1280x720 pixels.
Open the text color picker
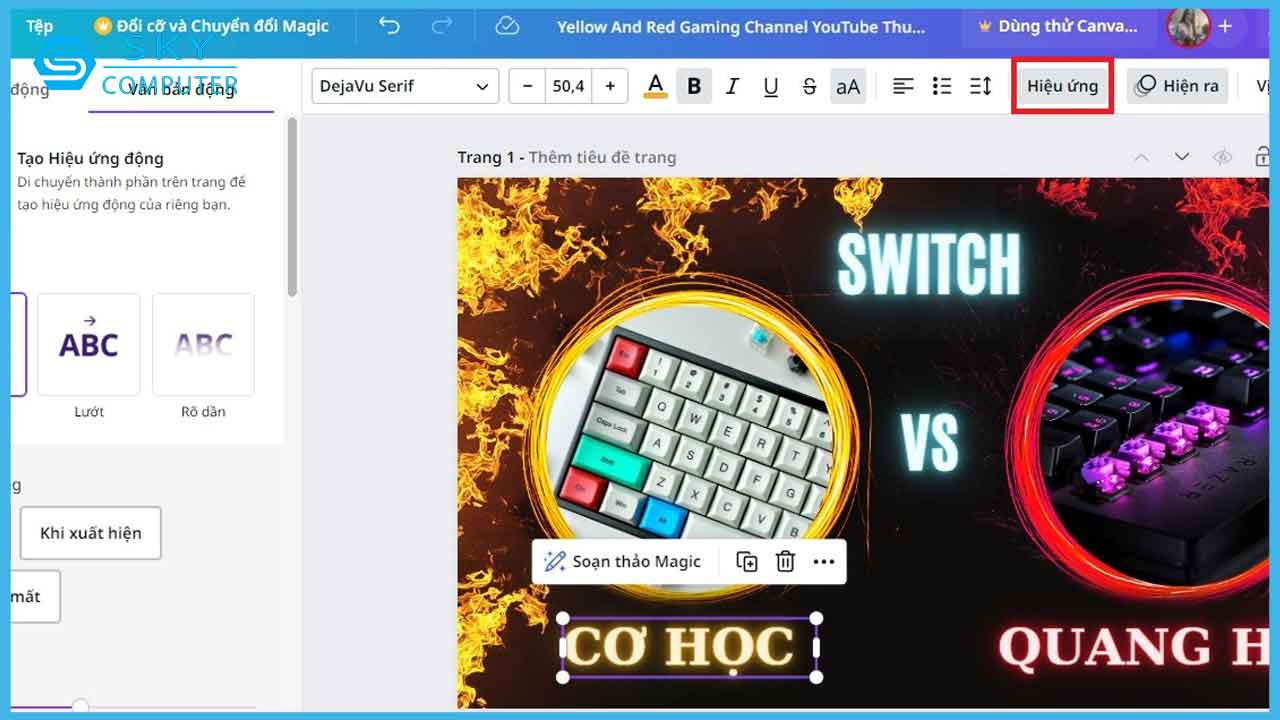[655, 86]
